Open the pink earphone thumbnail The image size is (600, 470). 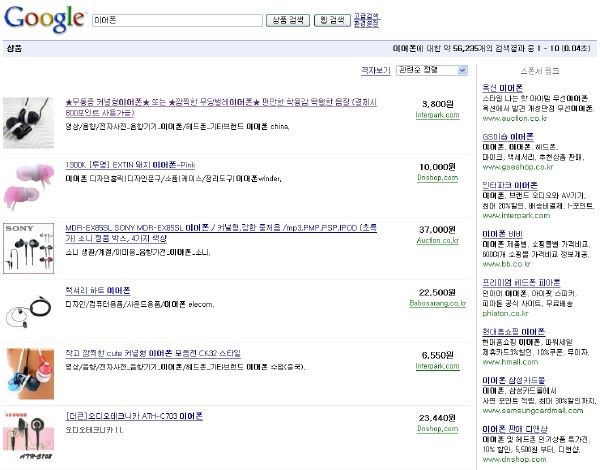[x=29, y=186]
